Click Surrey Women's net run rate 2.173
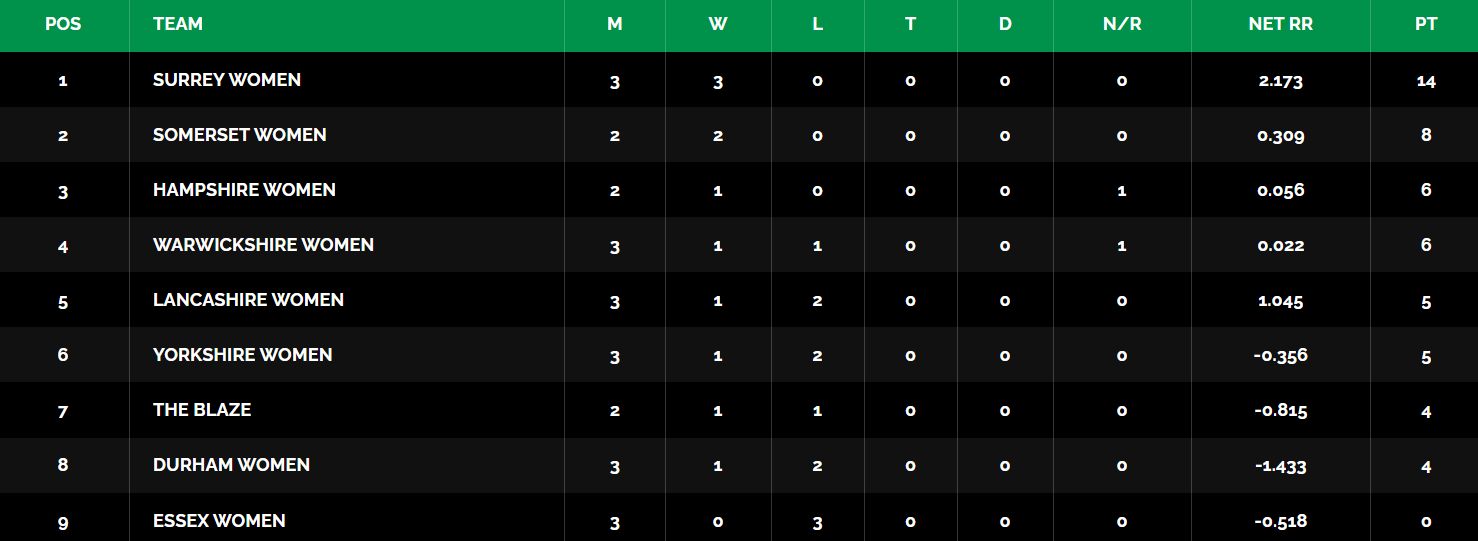The width and height of the screenshot is (1478, 541). tap(1280, 81)
